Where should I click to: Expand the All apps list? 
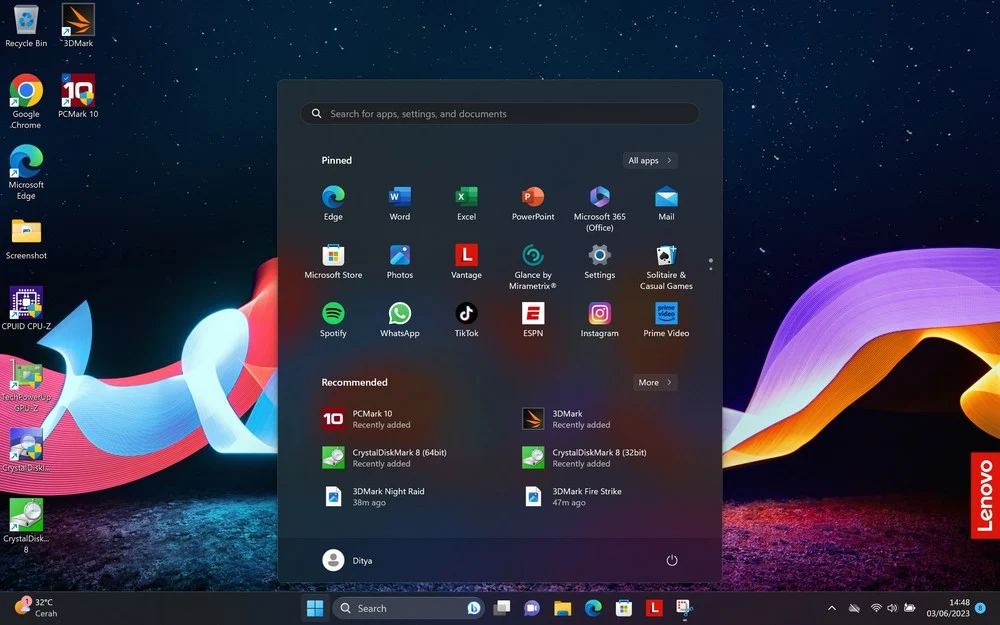click(650, 161)
